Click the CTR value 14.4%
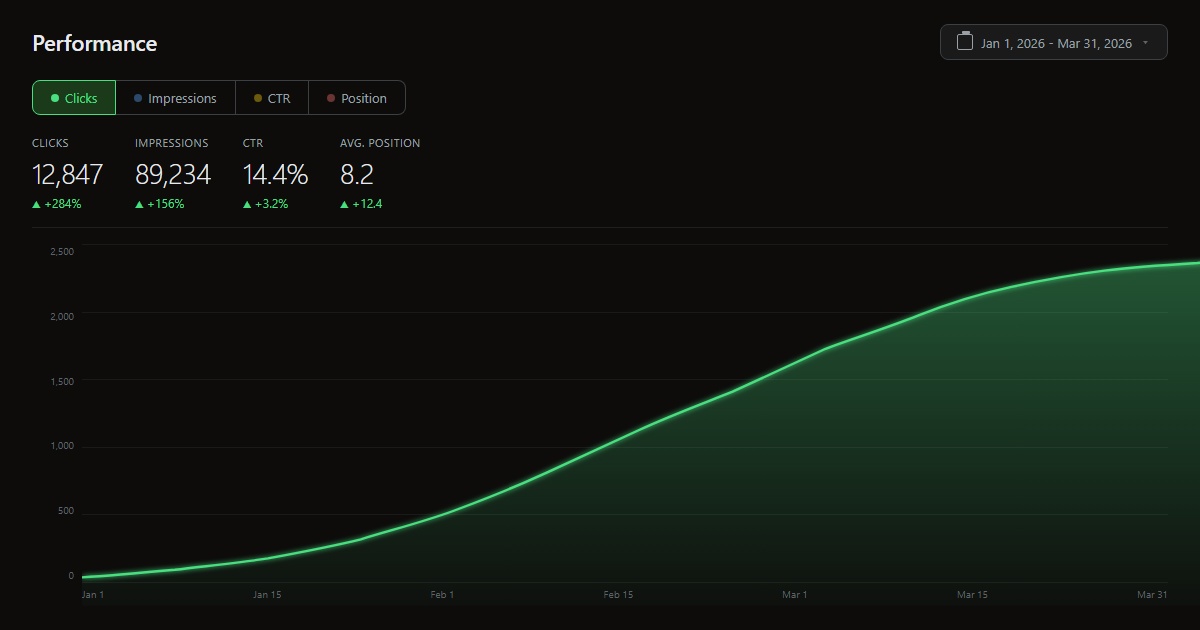The height and width of the screenshot is (630, 1200). point(275,175)
